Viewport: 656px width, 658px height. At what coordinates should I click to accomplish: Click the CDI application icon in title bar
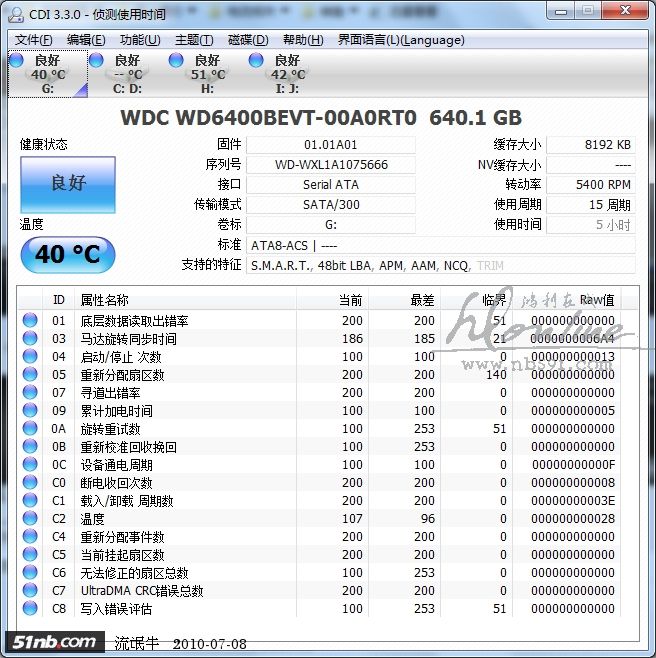tap(17, 12)
